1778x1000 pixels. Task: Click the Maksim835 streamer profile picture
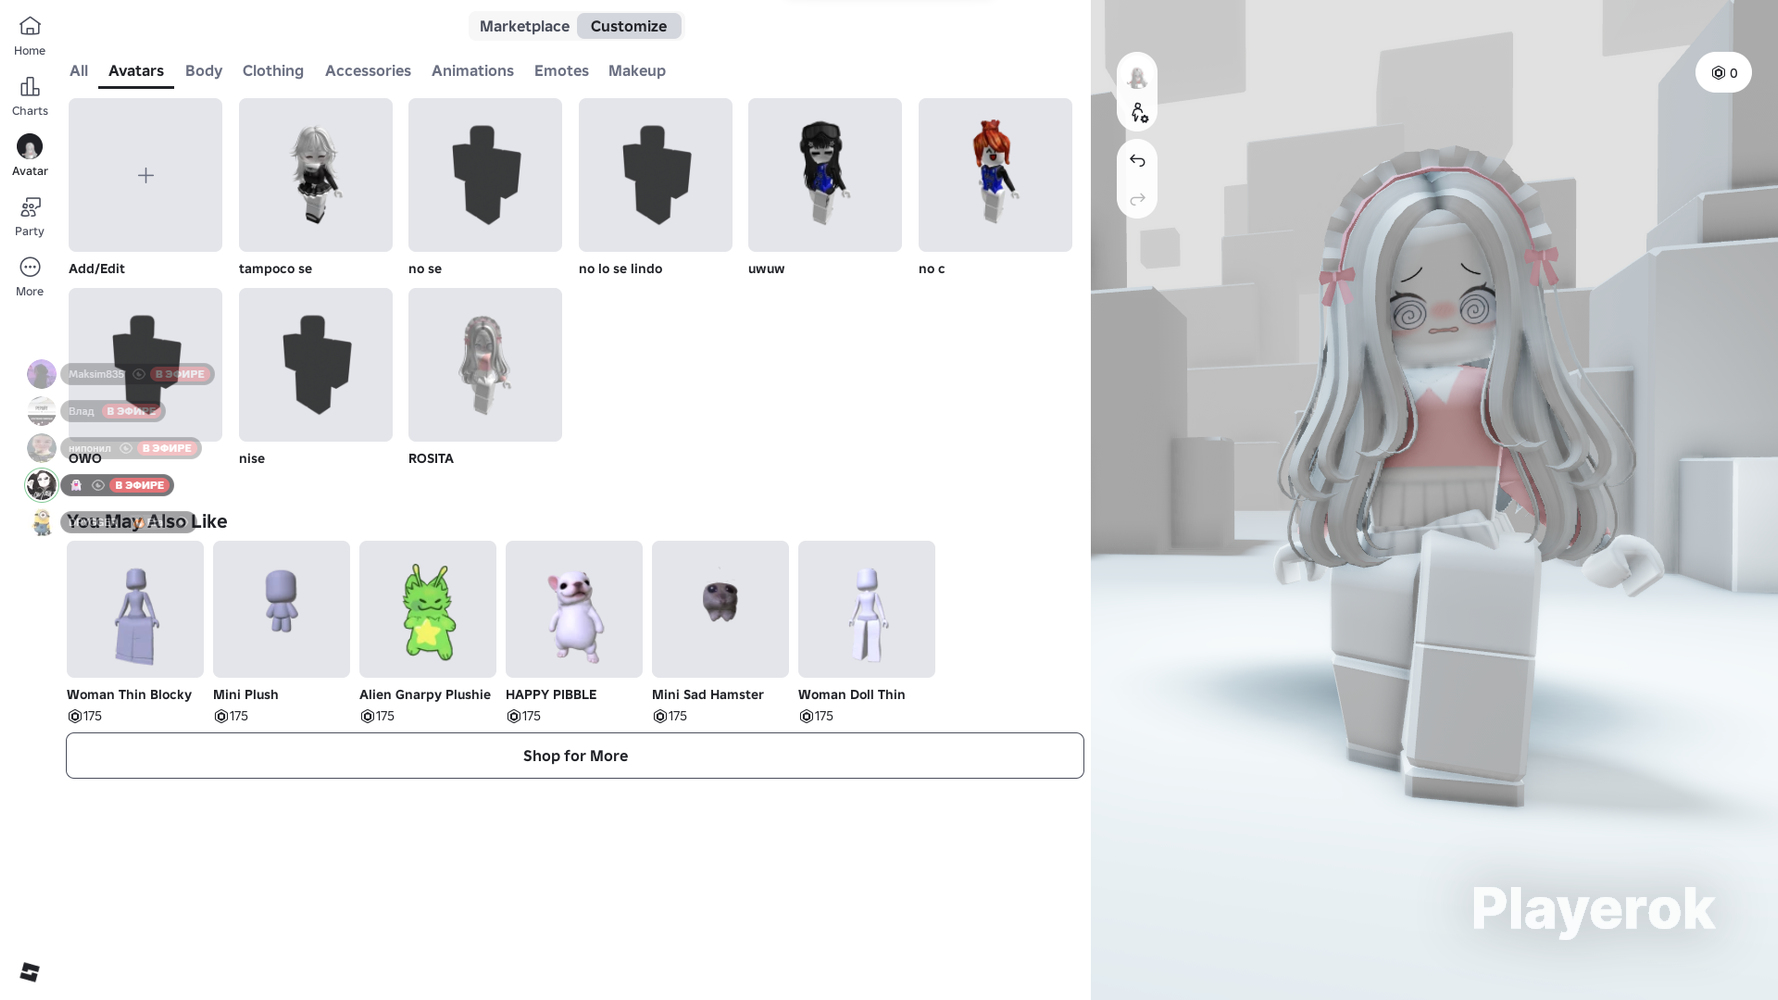pos(41,374)
